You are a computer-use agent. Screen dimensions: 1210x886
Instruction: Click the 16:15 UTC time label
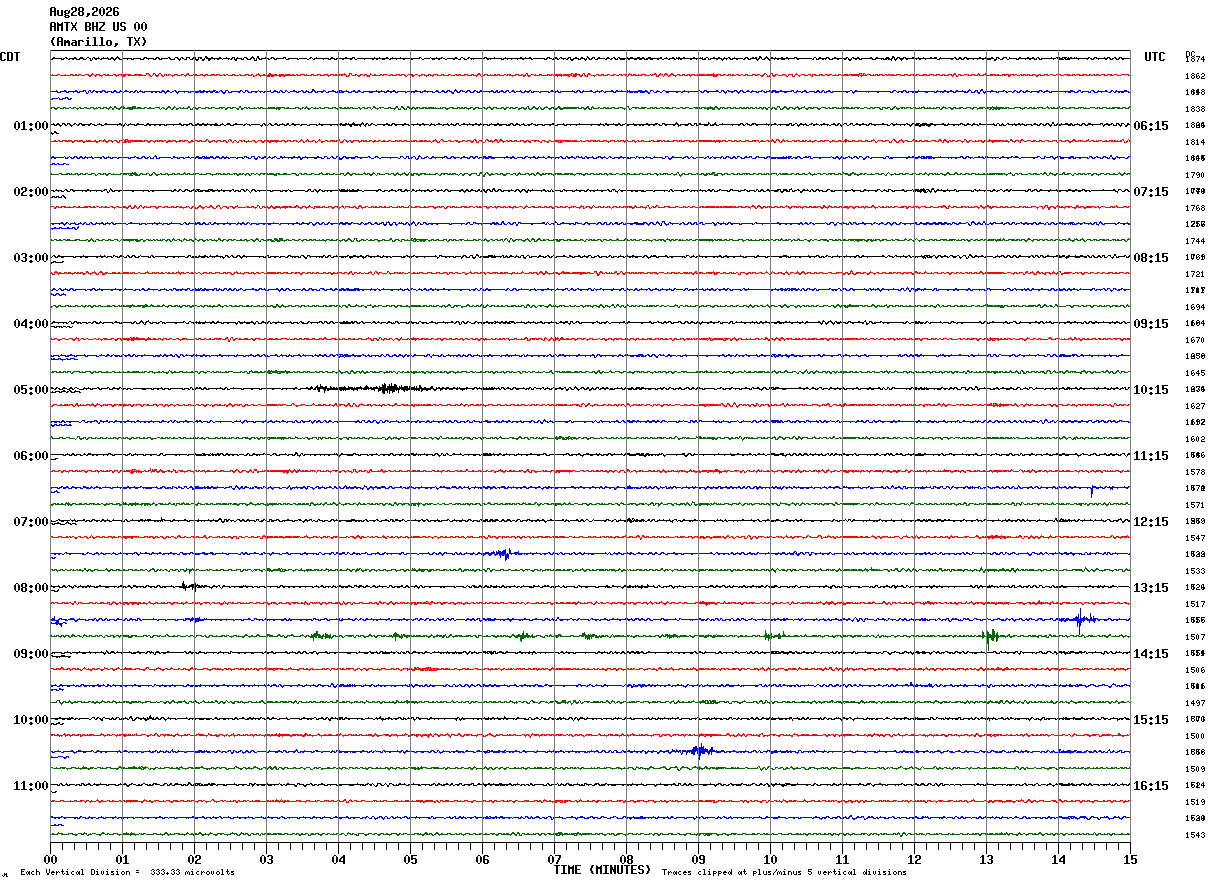[x=1150, y=786]
